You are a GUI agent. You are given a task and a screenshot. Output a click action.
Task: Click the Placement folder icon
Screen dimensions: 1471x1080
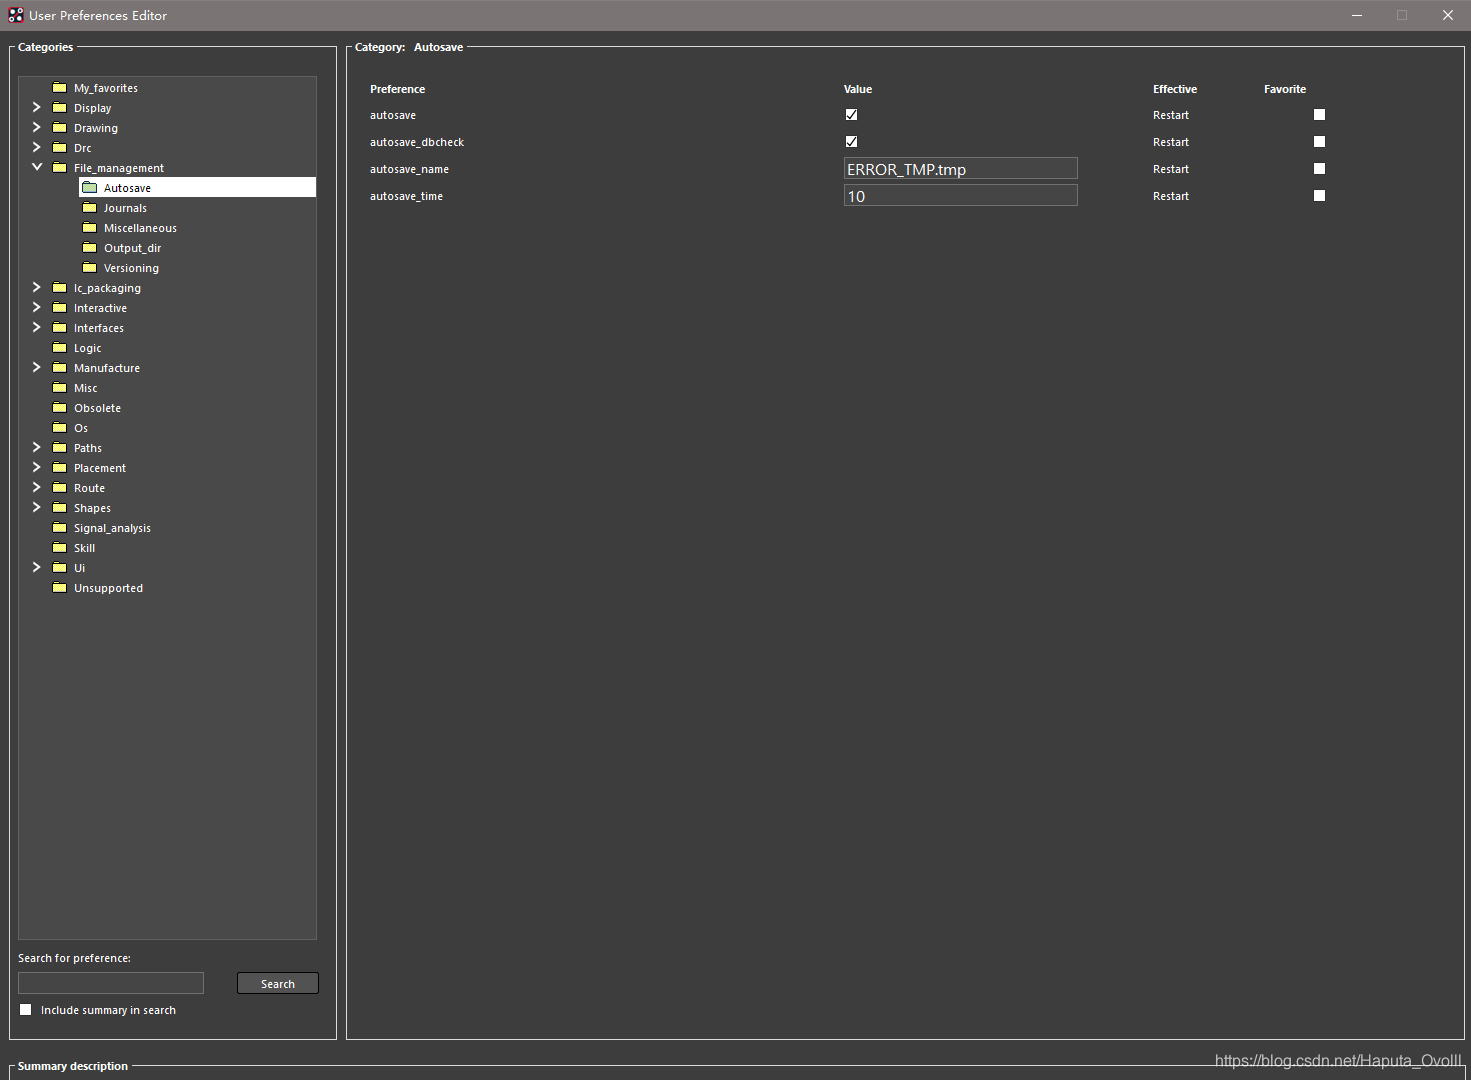point(59,468)
